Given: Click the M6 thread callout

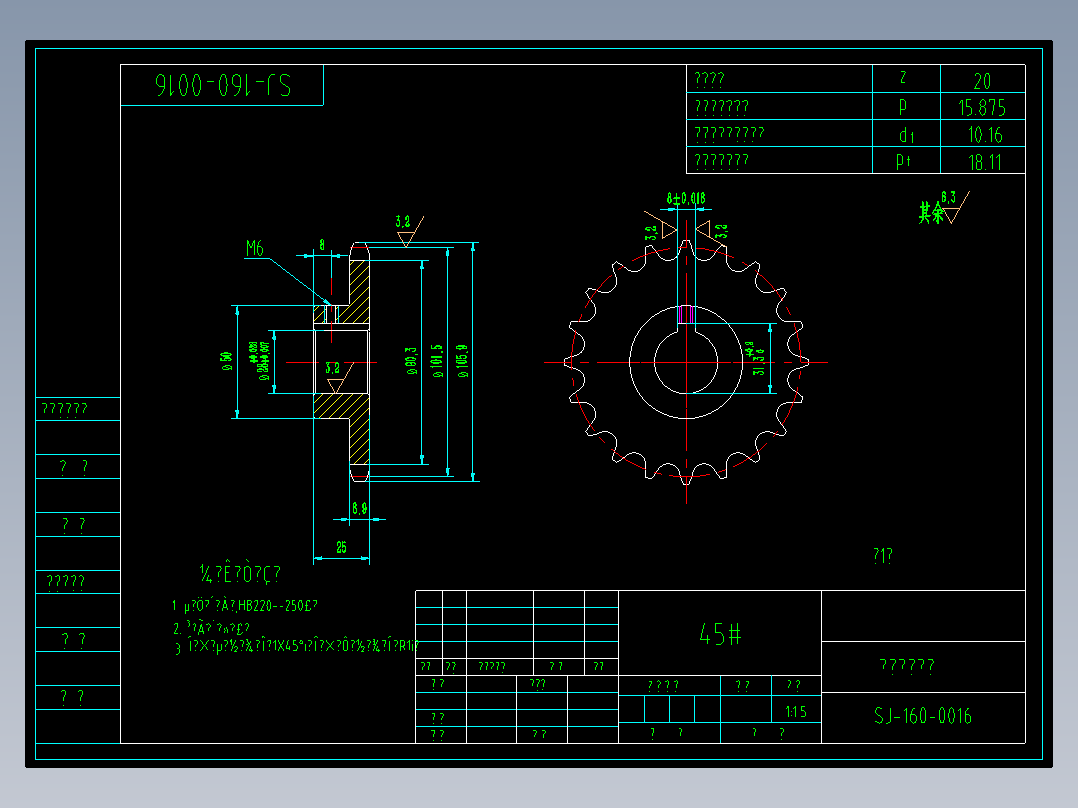Looking at the screenshot, I should pos(254,248).
